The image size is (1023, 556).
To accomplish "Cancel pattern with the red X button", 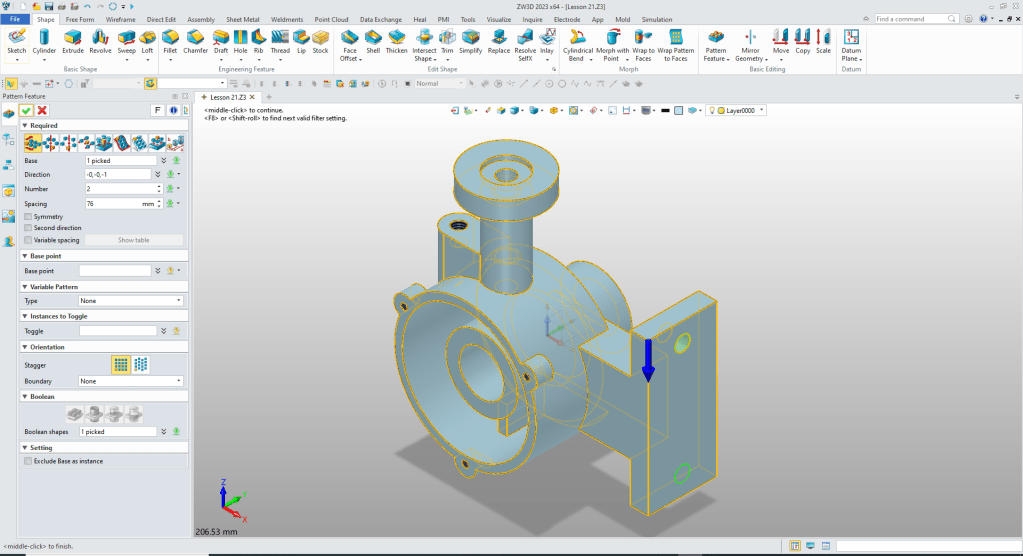I will 42,110.
